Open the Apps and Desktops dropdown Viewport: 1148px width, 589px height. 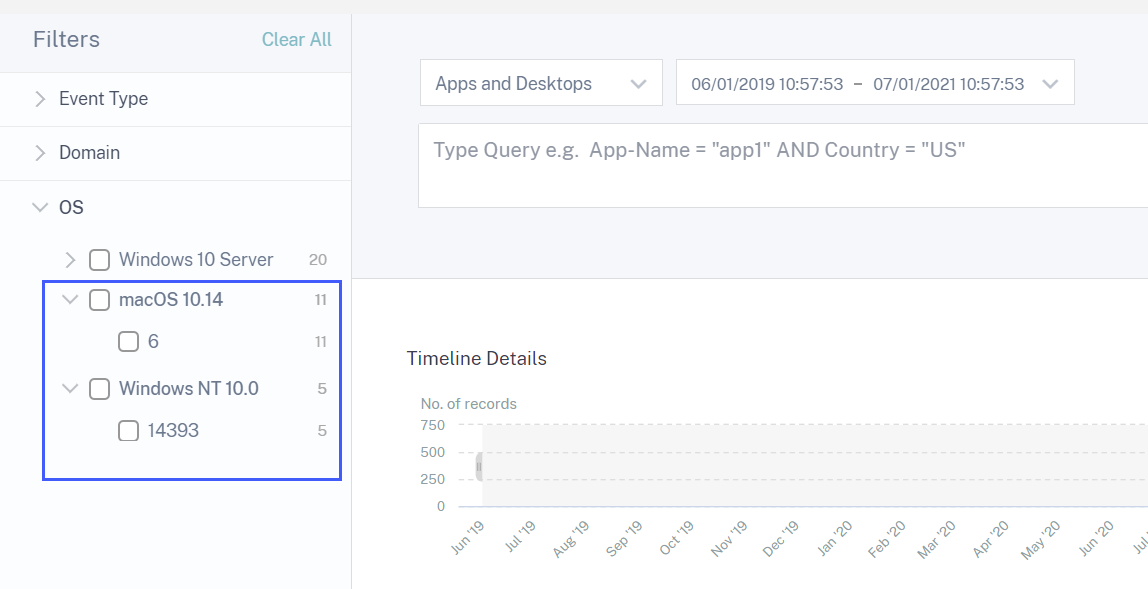541,84
